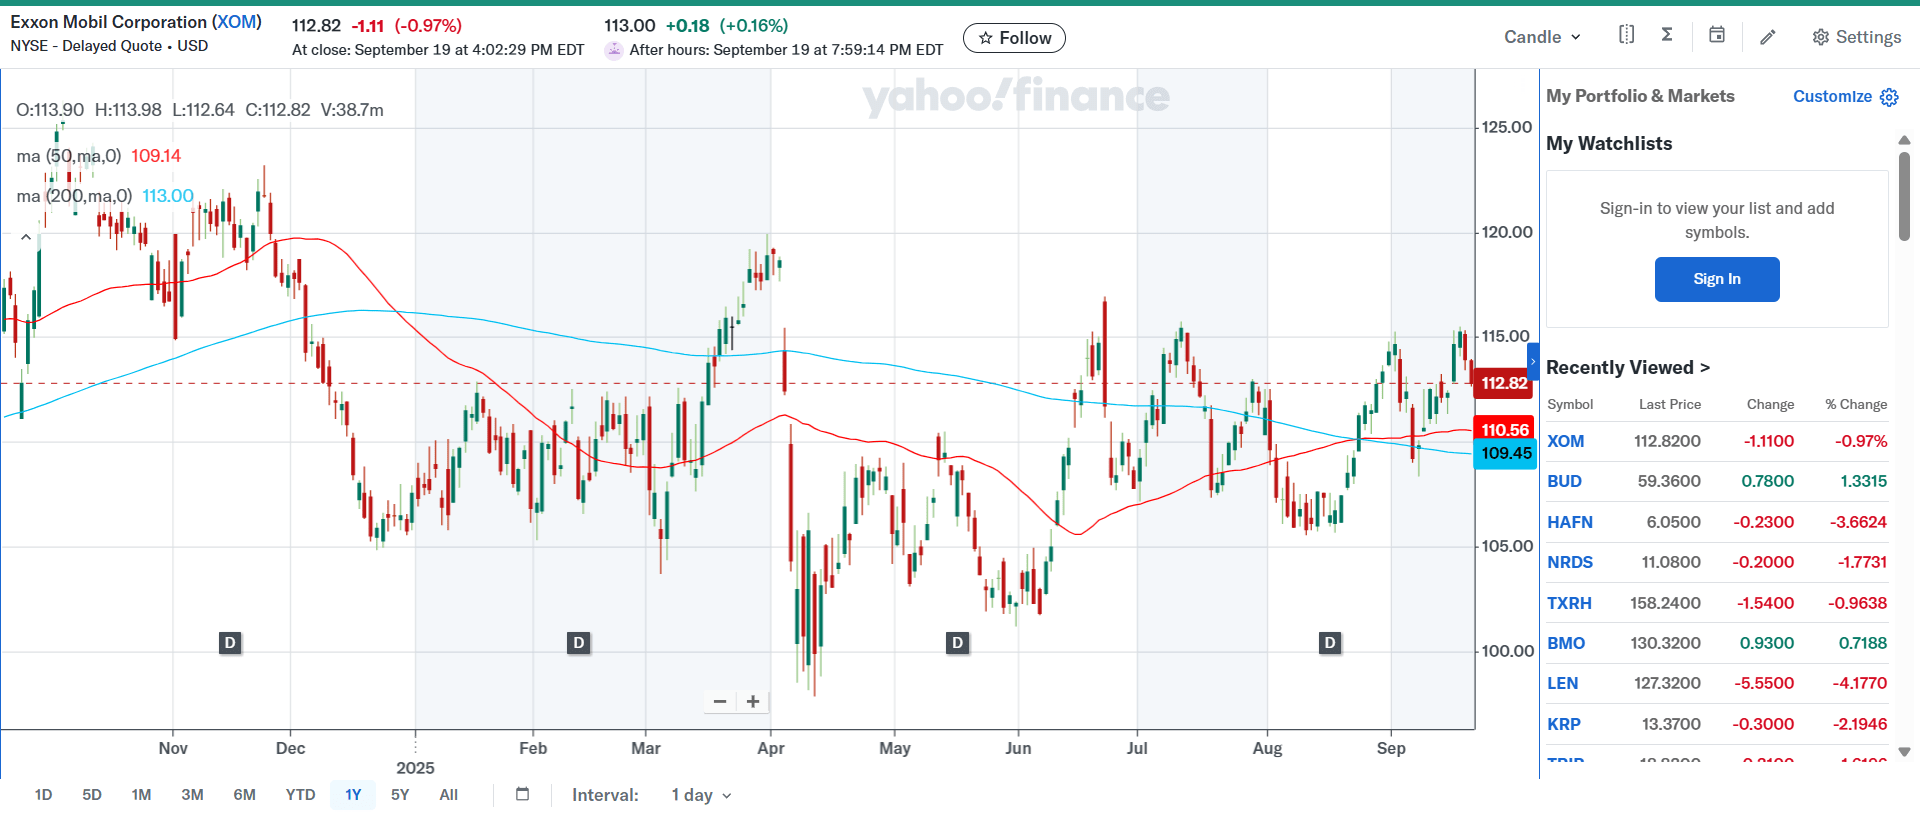Open XOM in Recently Viewed list
Viewport: 1920px width, 822px height.
1565,441
